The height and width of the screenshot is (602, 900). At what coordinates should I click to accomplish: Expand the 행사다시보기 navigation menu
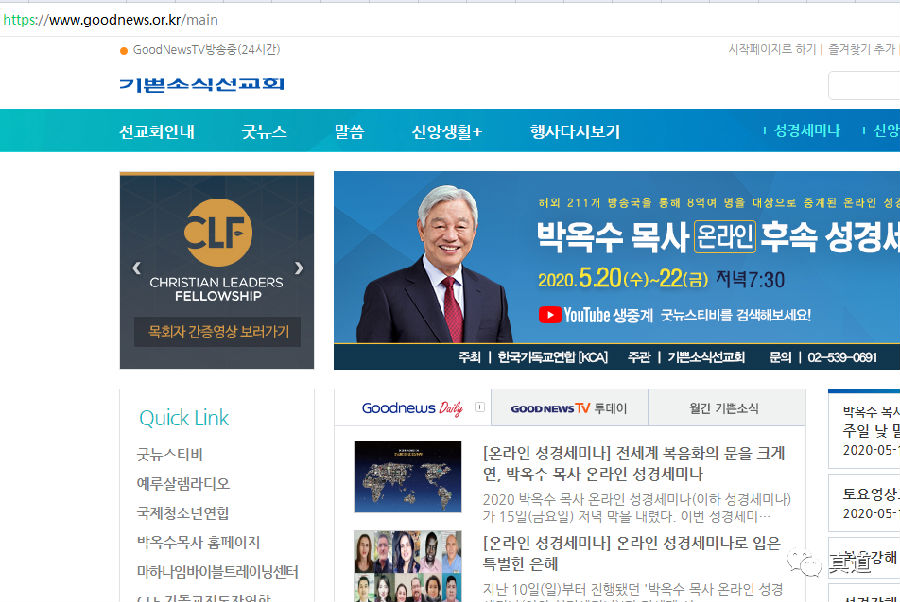pos(575,132)
